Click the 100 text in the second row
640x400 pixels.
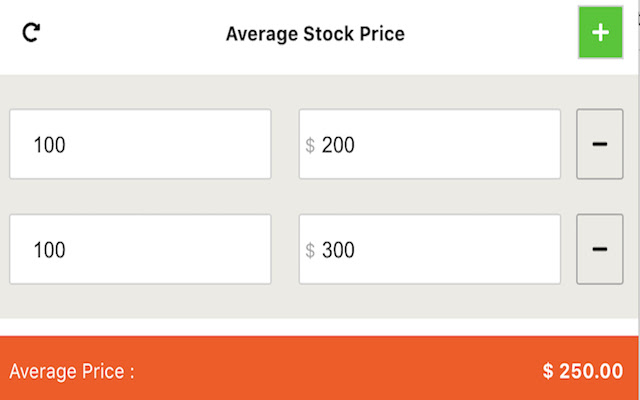click(49, 250)
